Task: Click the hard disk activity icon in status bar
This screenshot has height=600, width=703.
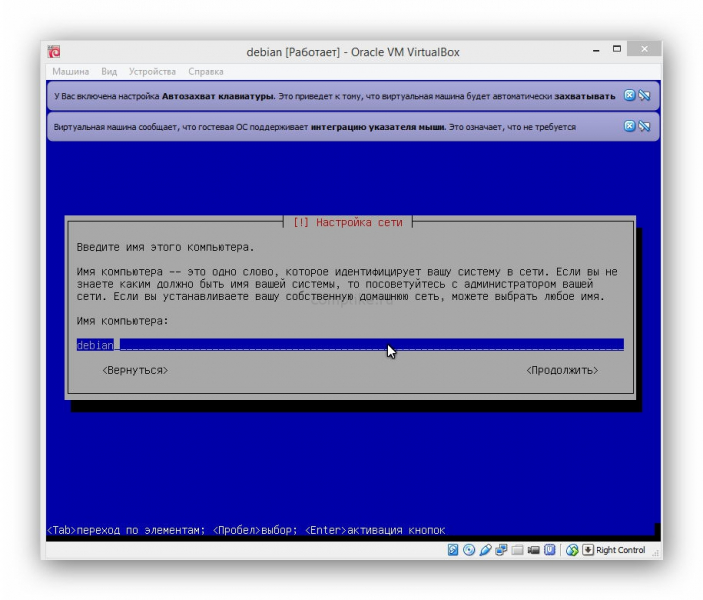Action: click(x=453, y=550)
